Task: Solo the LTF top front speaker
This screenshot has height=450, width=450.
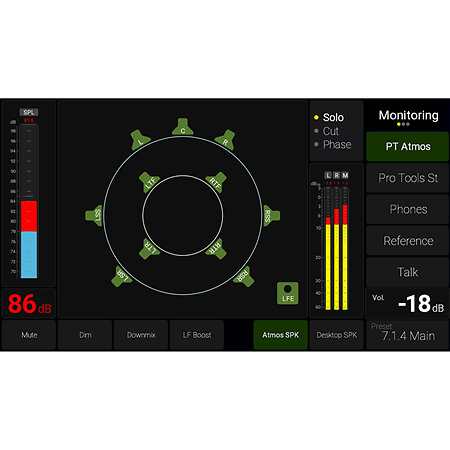Action: 150,183
